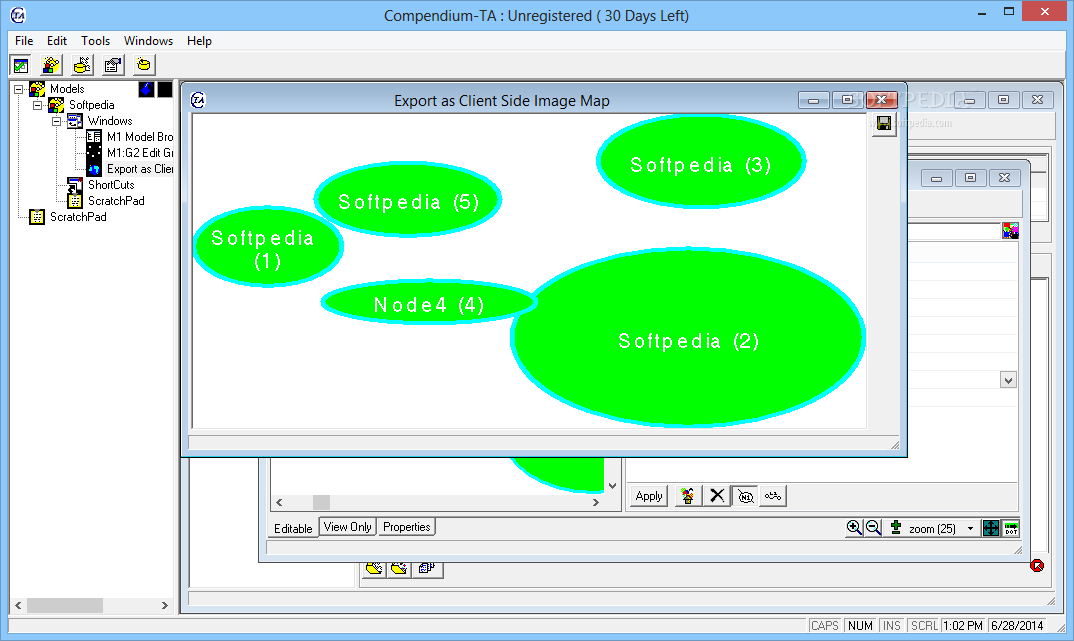This screenshot has width=1074, height=641.
Task: Click tree panel scroll right arrow
Action: click(x=164, y=605)
